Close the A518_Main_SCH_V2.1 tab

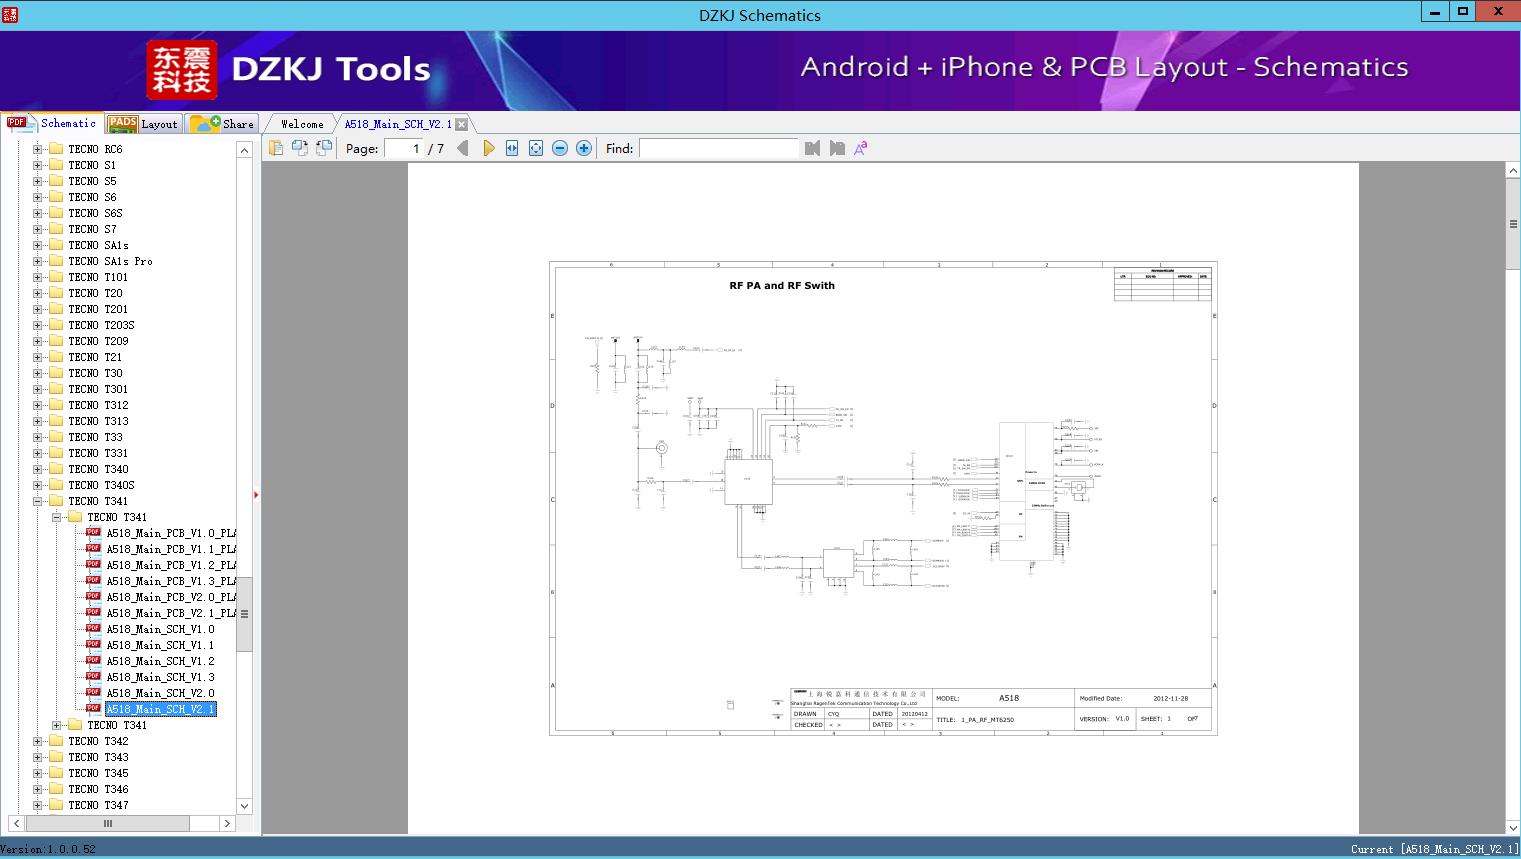(x=461, y=125)
